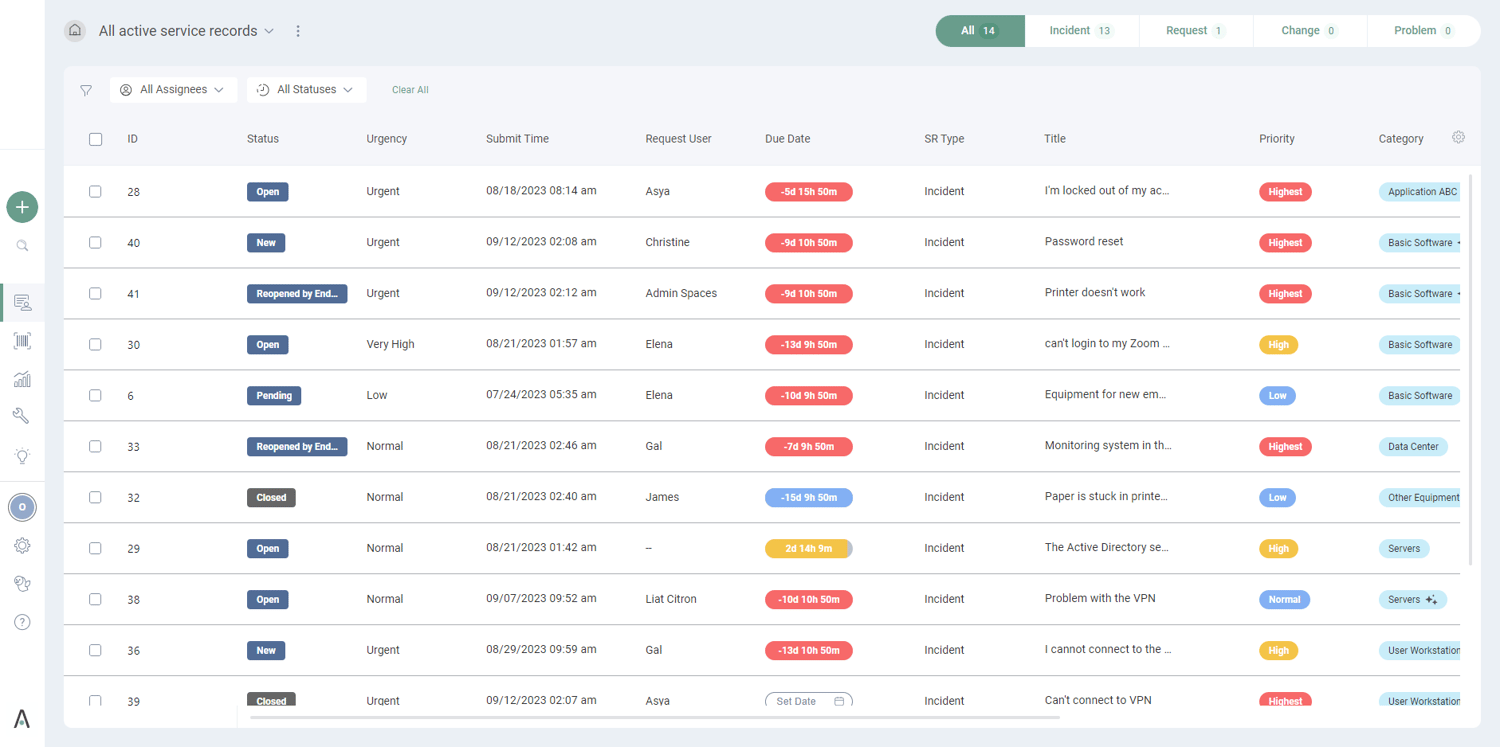The height and width of the screenshot is (747, 1500).
Task: Tick the checkbox for record ID 28
Action: coord(95,191)
